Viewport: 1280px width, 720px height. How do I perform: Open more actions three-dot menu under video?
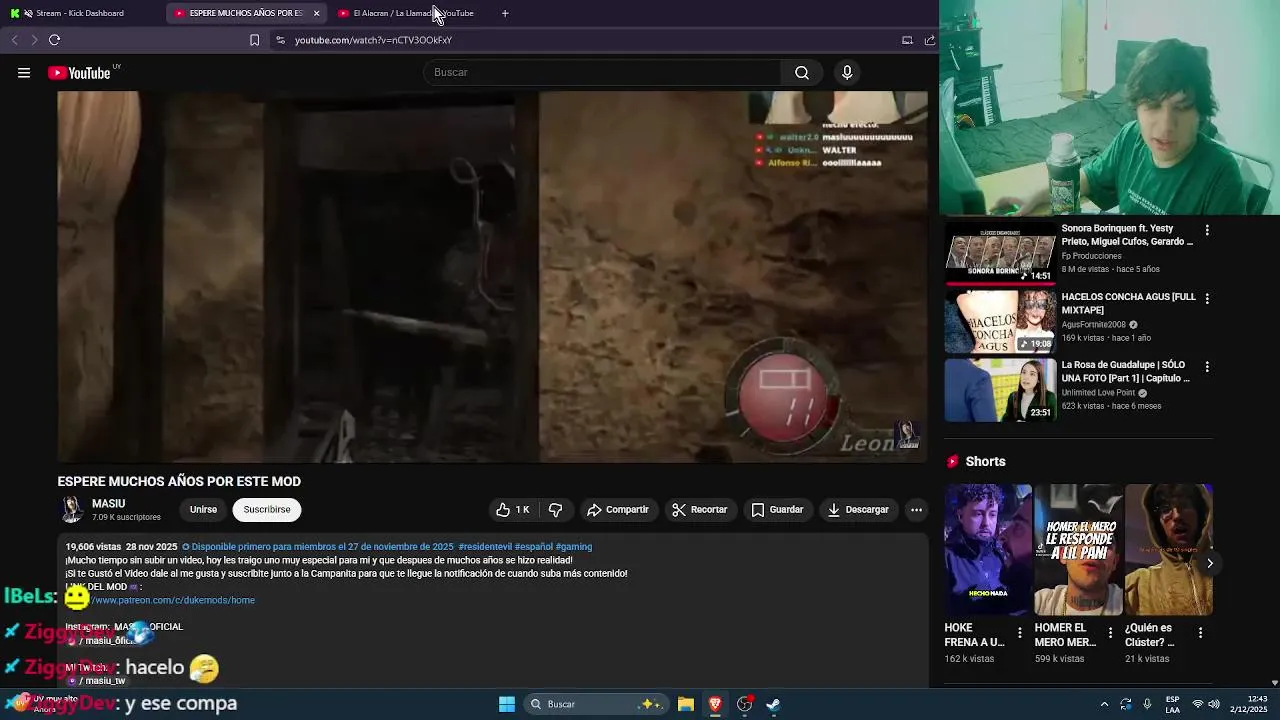tap(916, 510)
